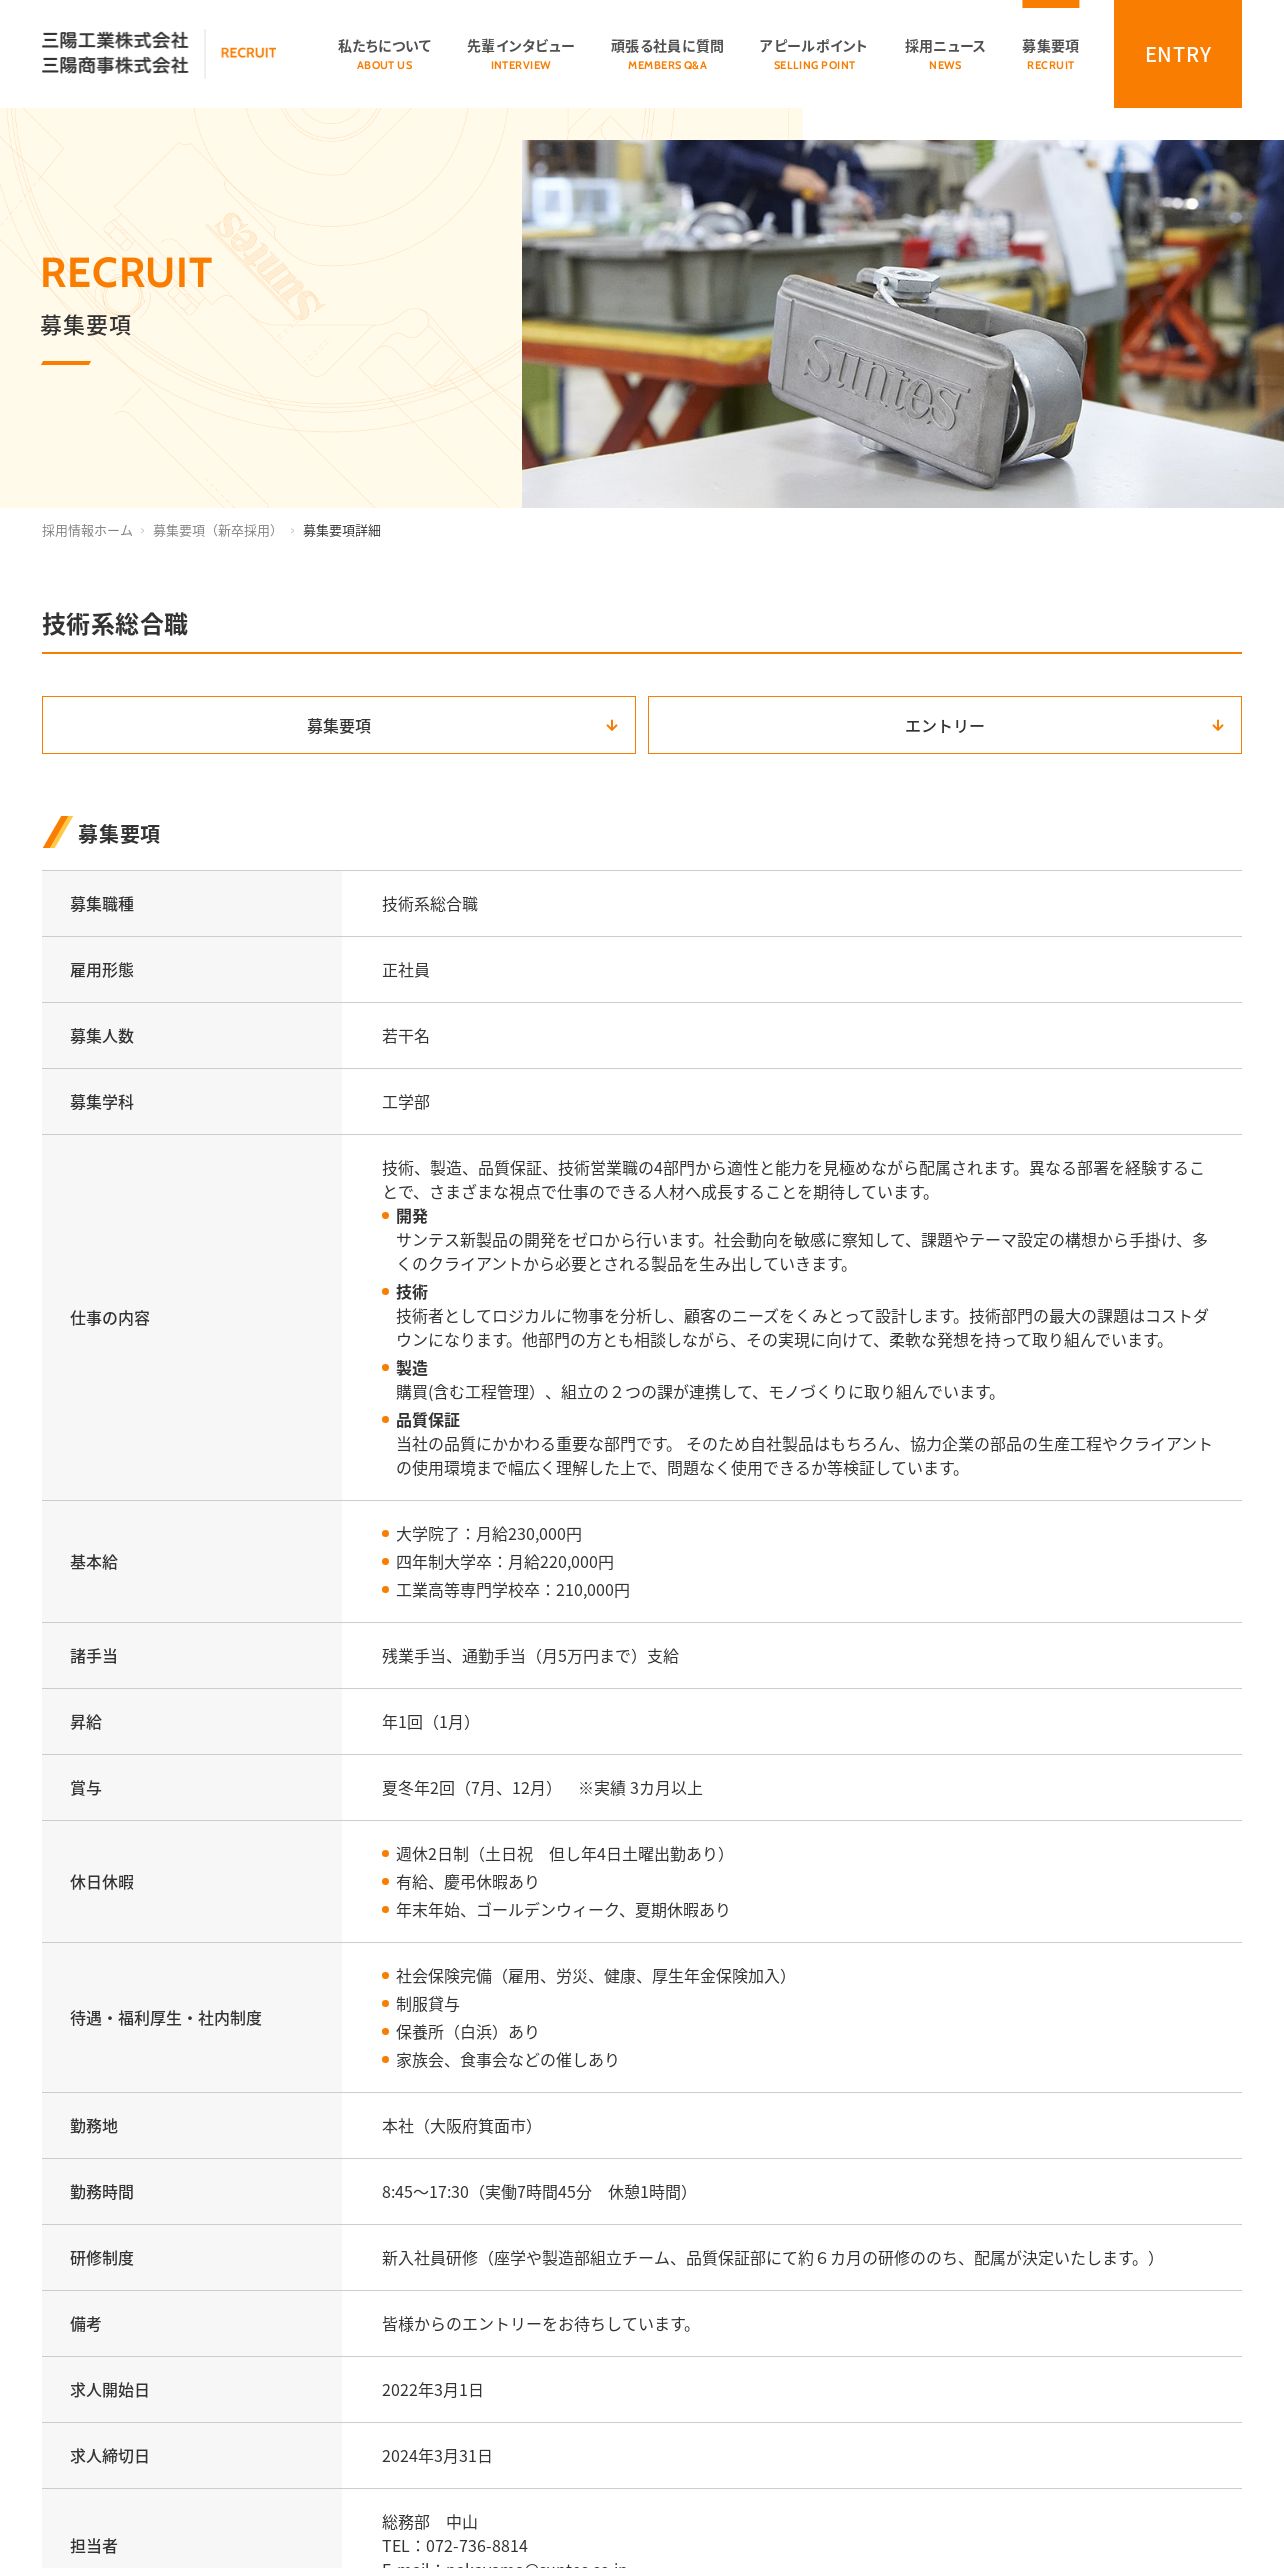Click 2022年3月1日 start date value

pos(433,2390)
